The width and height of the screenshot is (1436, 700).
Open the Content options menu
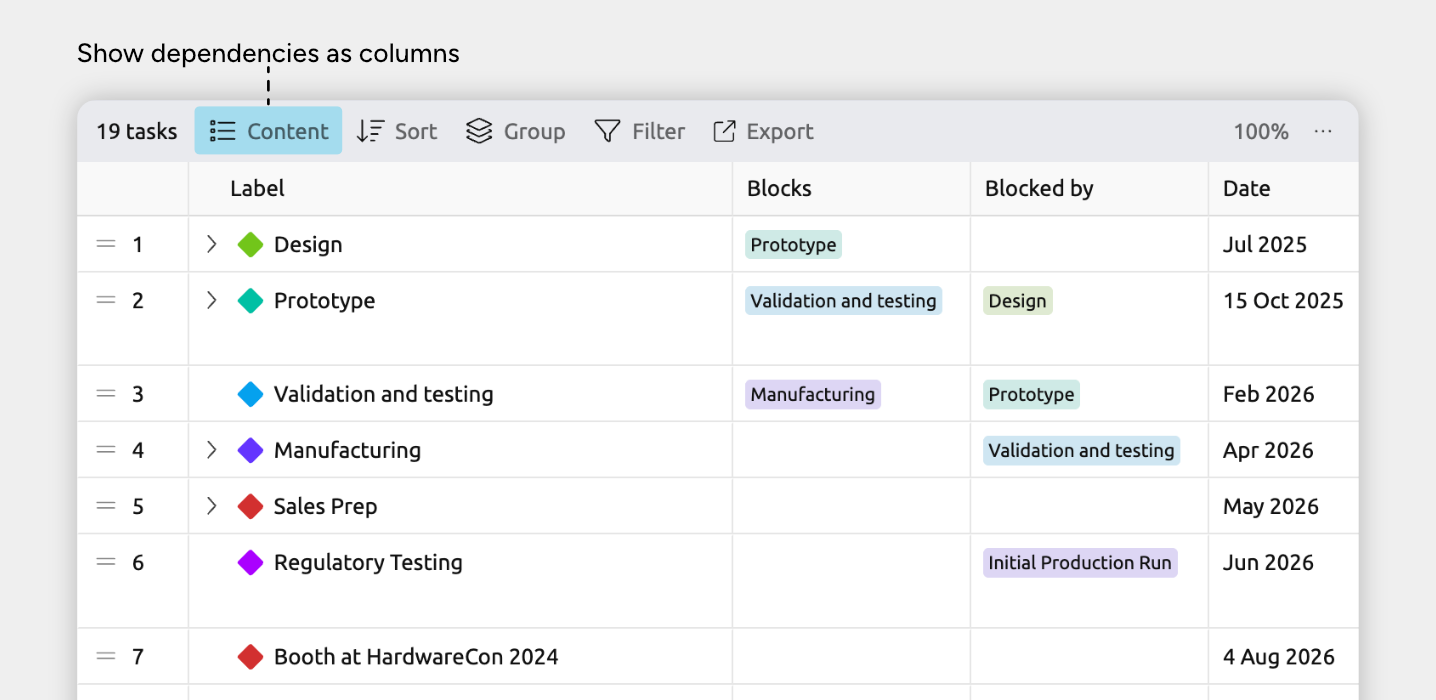268,131
